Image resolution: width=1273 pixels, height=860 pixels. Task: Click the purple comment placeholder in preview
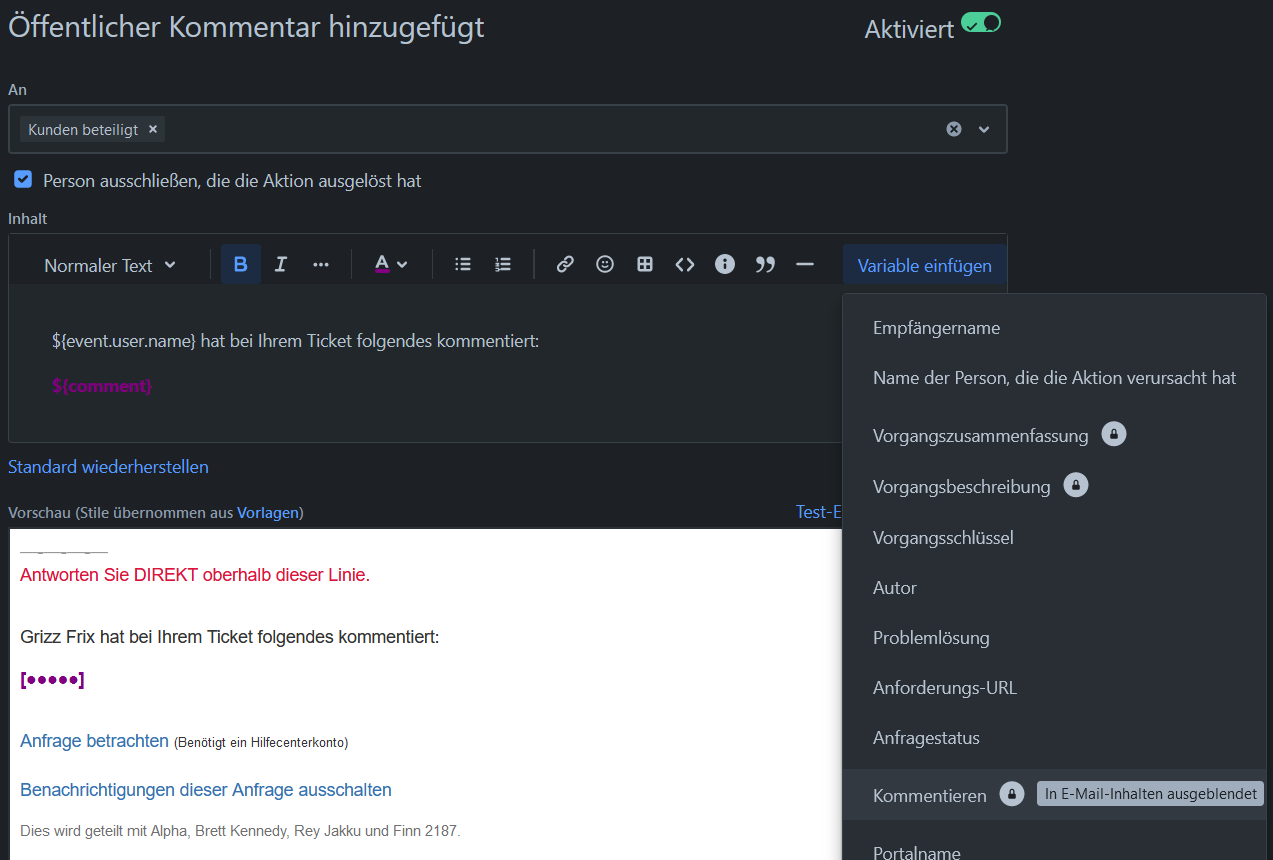click(x=52, y=680)
